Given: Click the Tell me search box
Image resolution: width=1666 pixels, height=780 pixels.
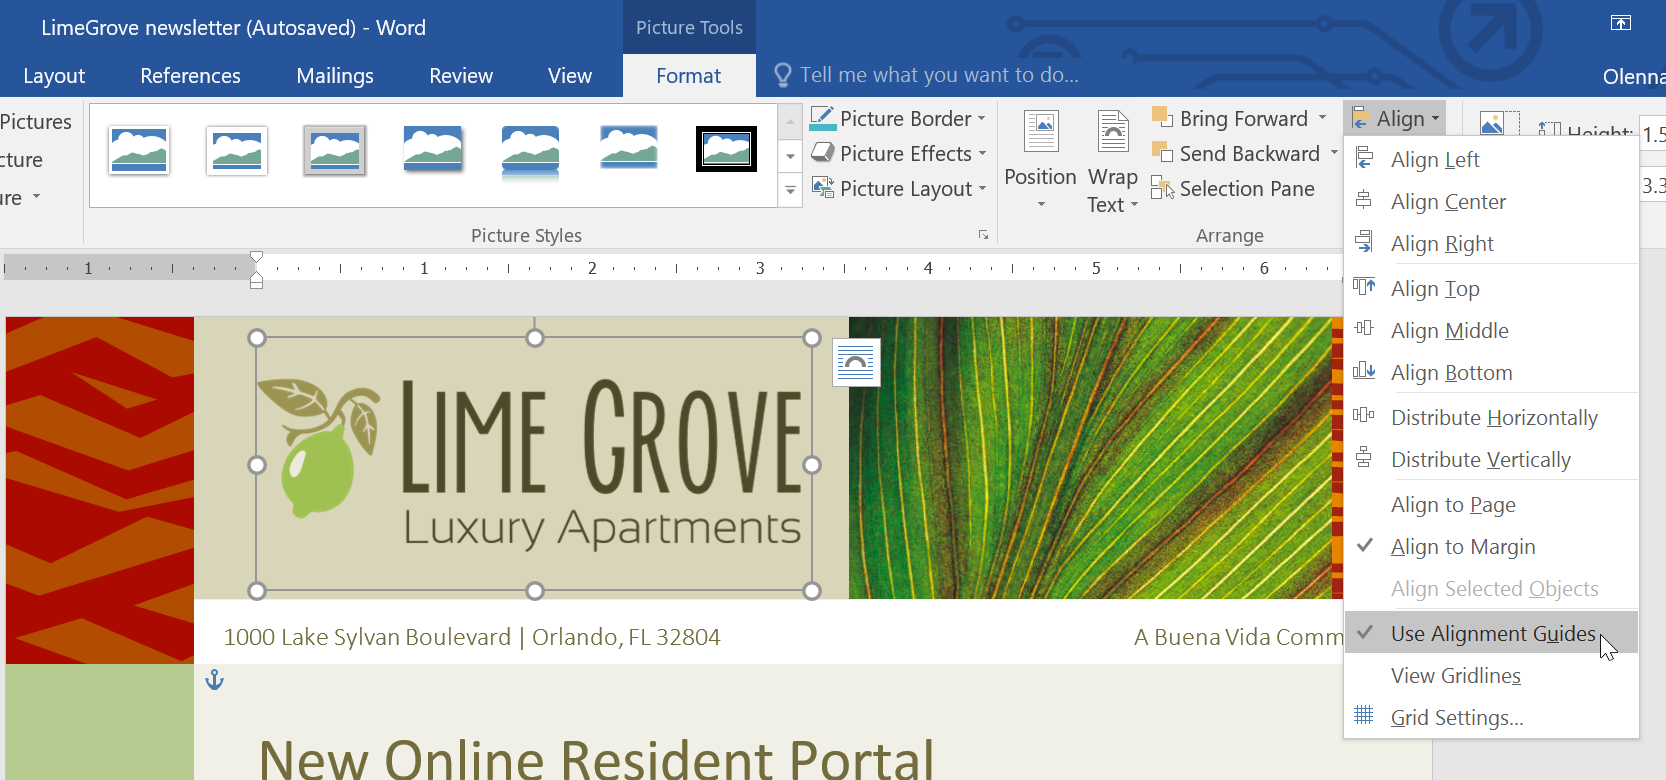Looking at the screenshot, I should [938, 75].
